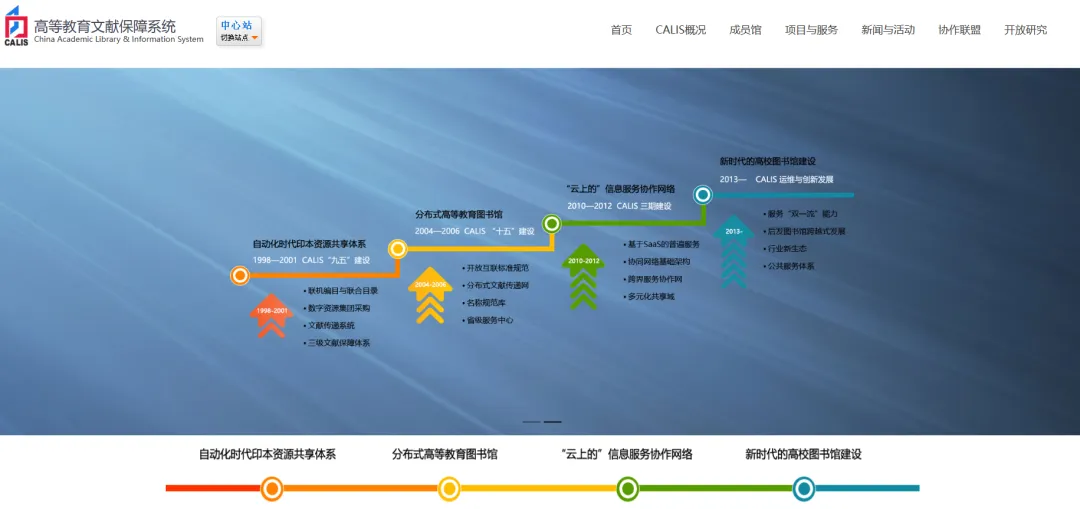Viewport: 1080px width, 509px height.
Task: Click bullet 分布式文献传递网
Action: coord(495,285)
